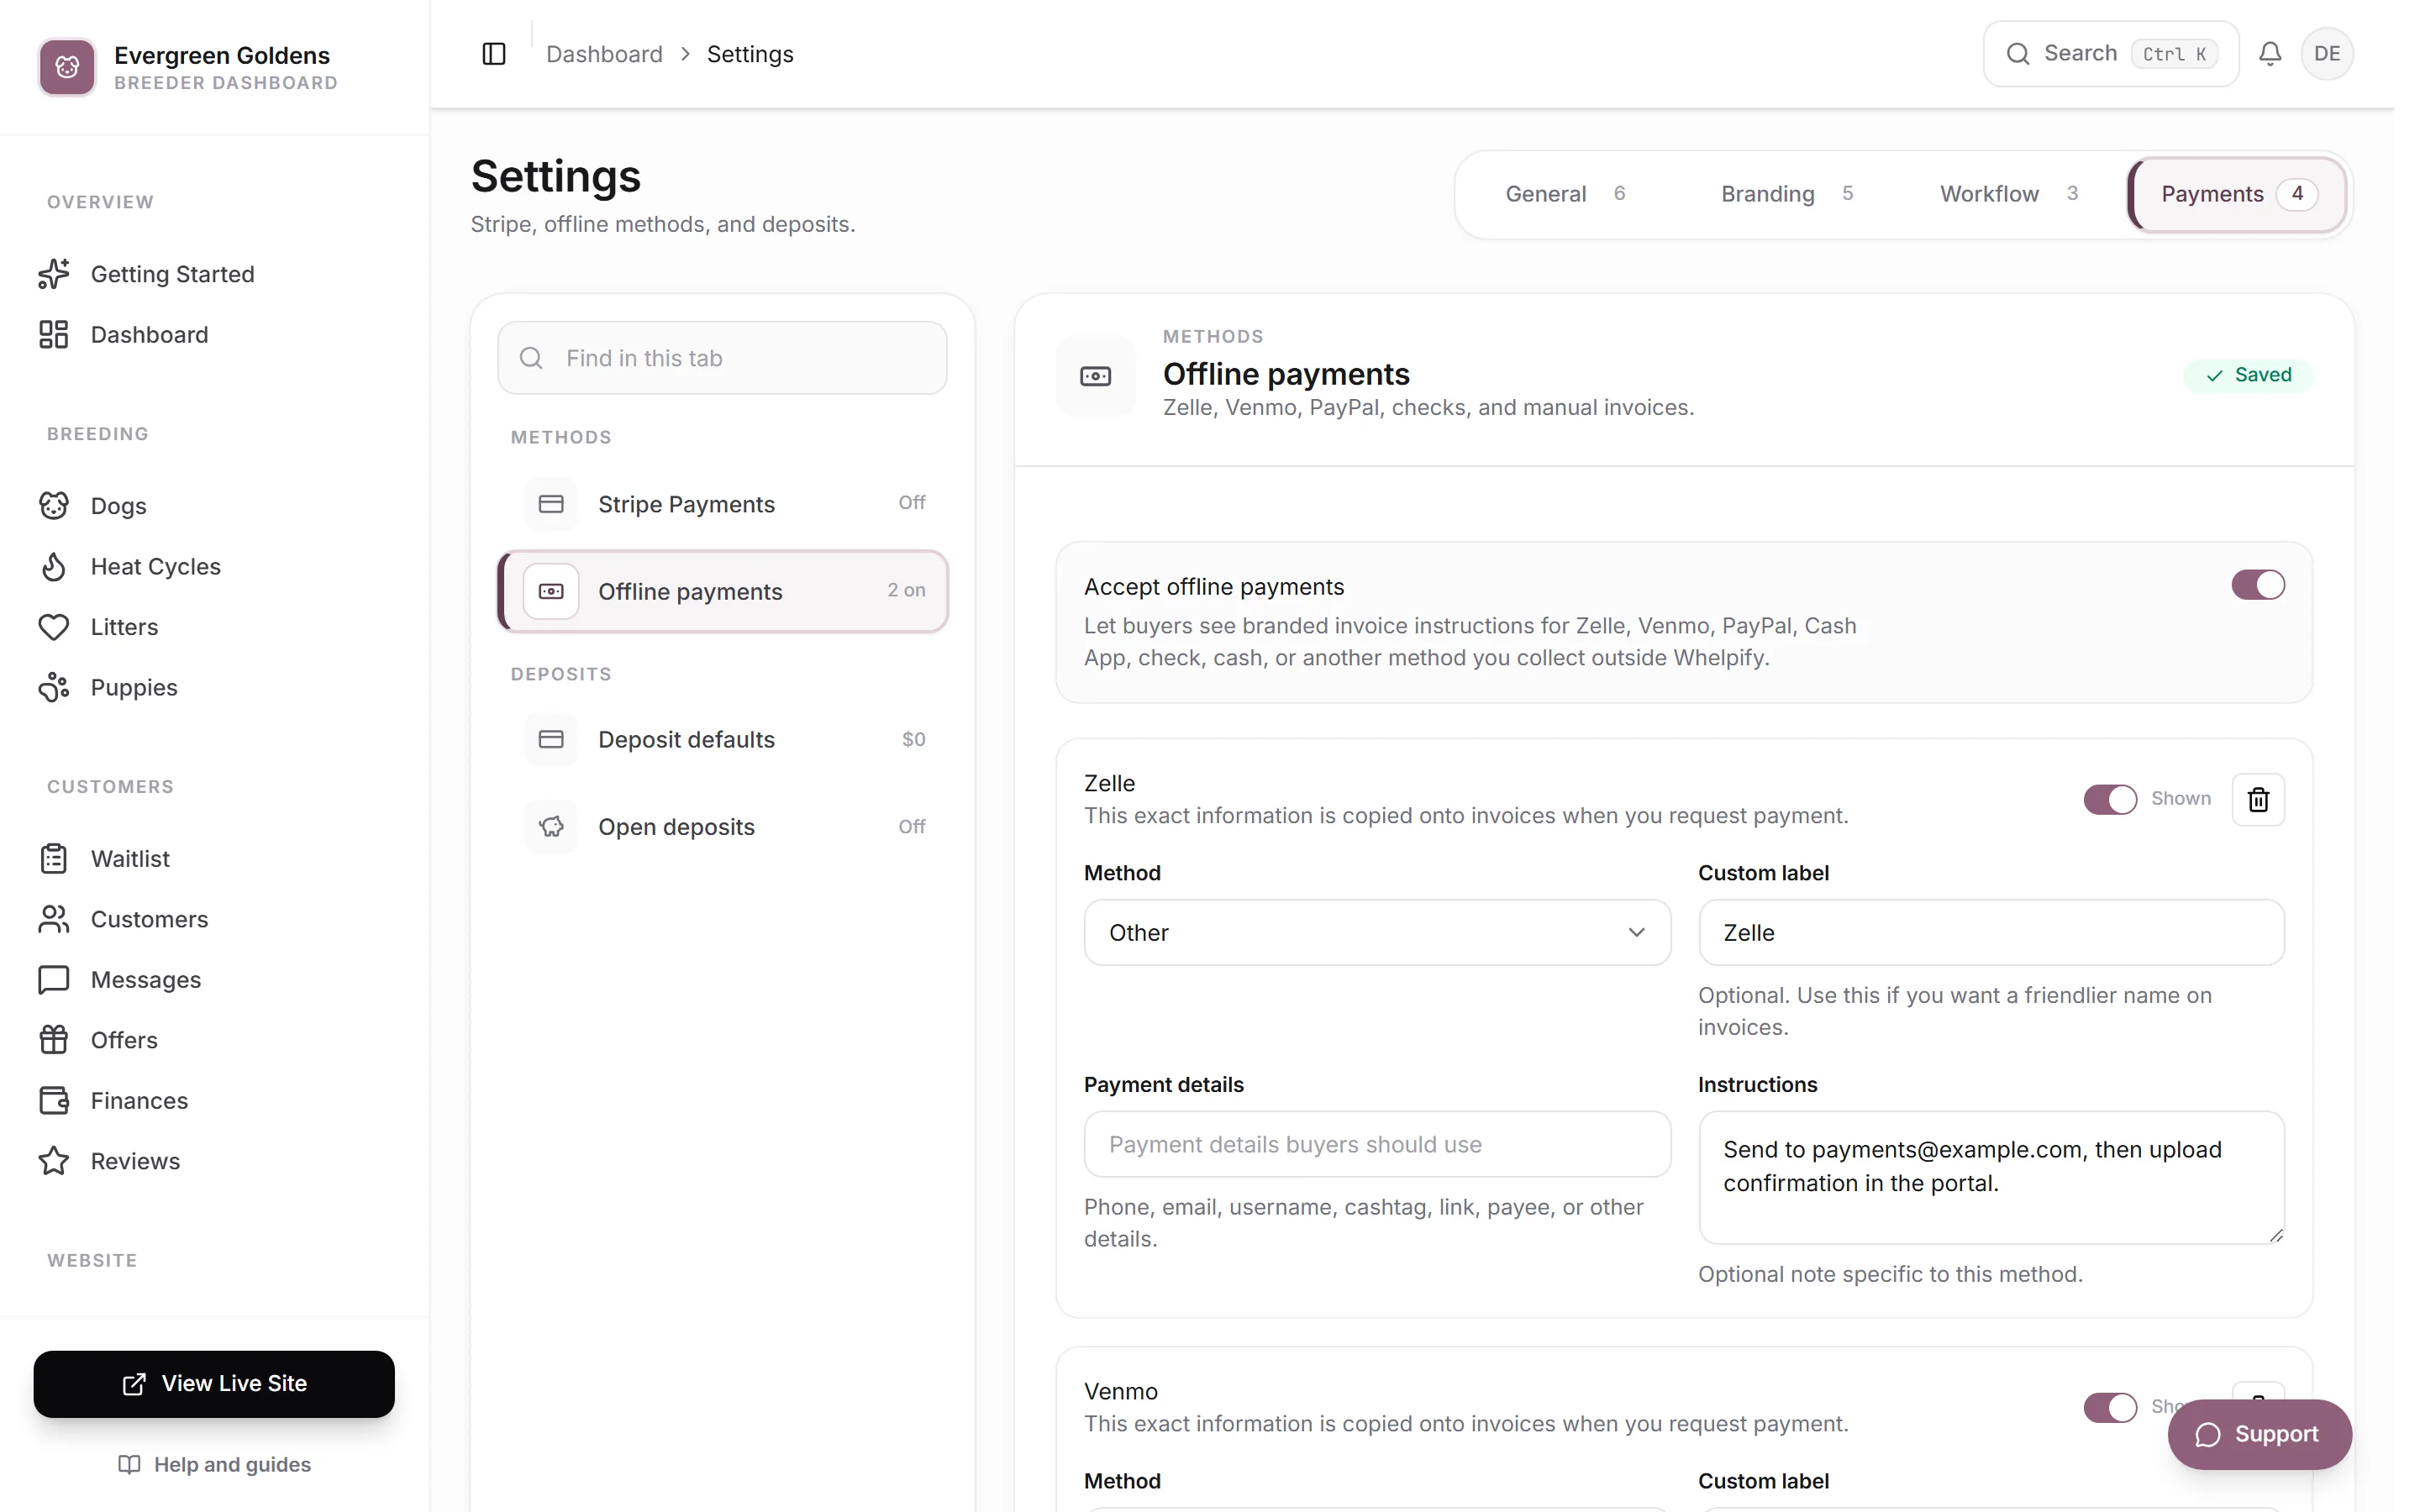Open the Zelle Method dropdown
This screenshot has width=2420, height=1512.
[1377, 932]
